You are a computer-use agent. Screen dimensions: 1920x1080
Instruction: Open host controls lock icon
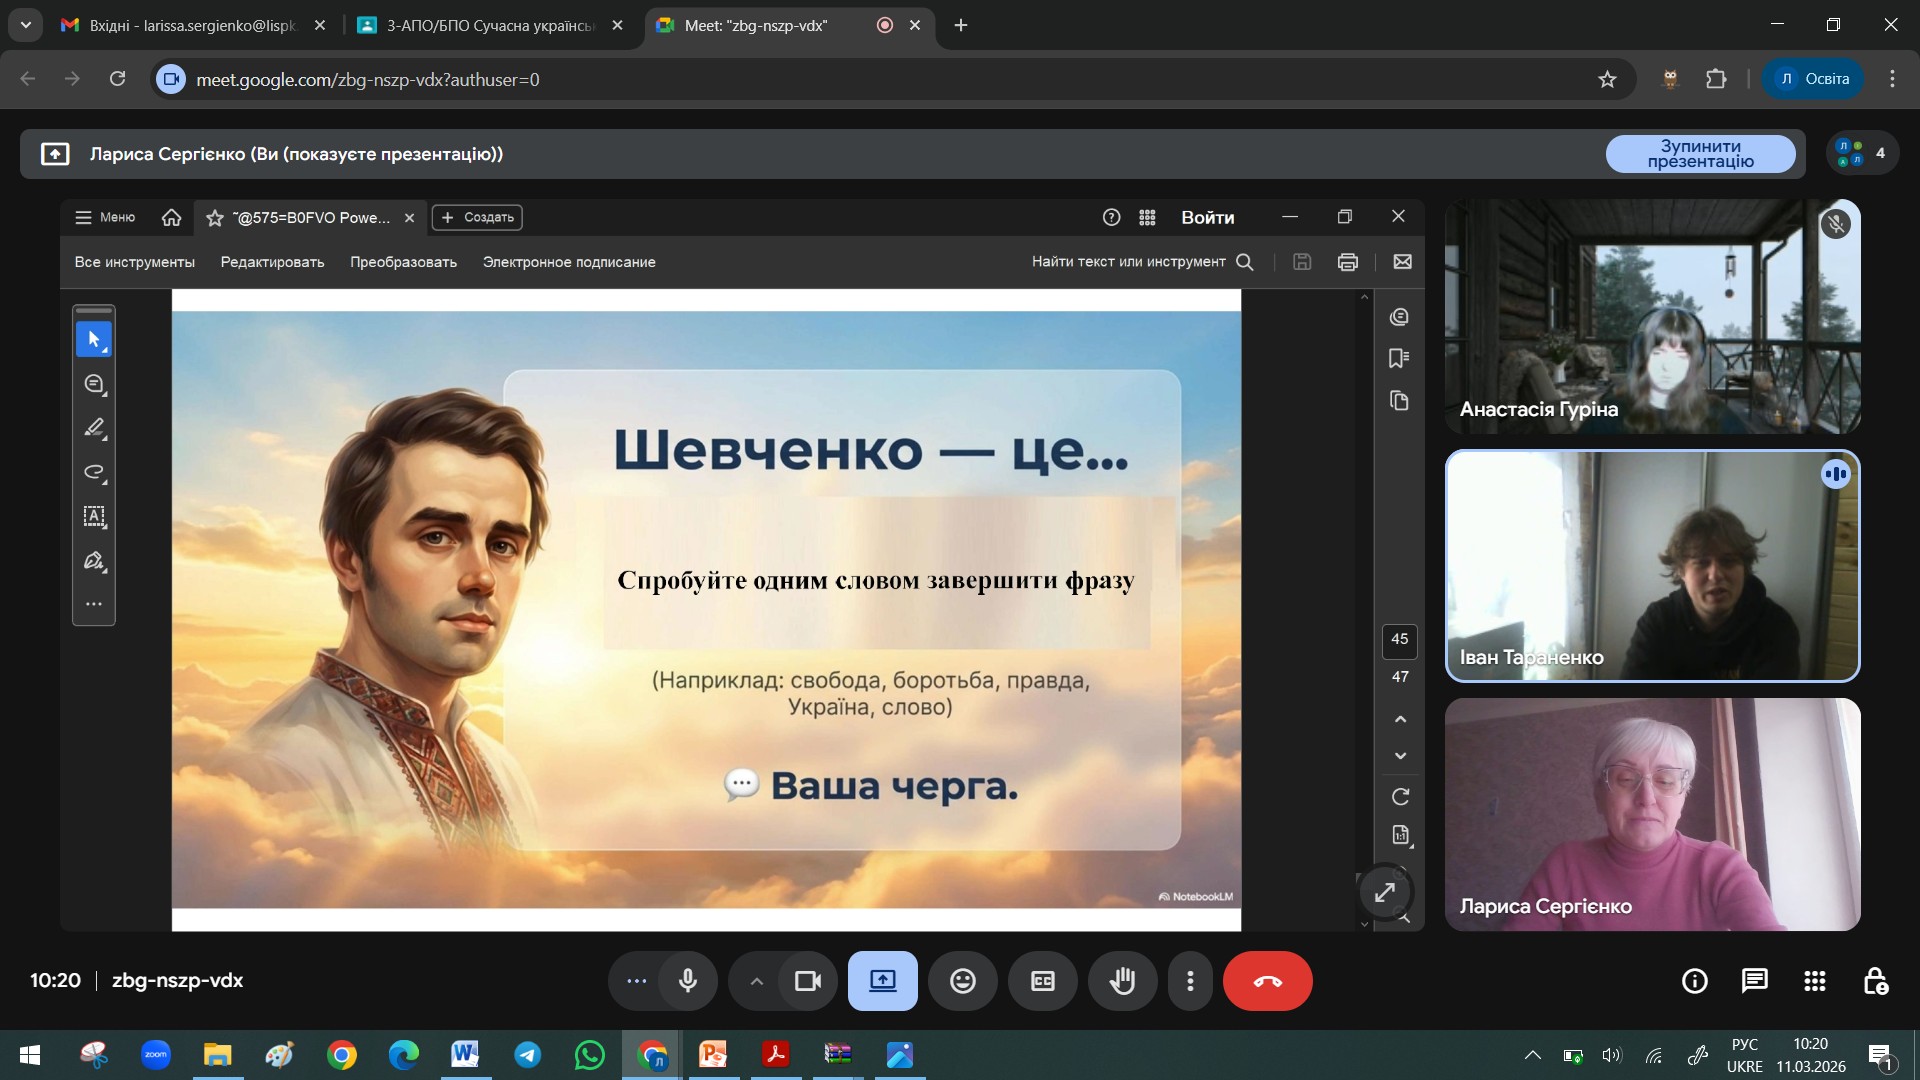(x=1875, y=981)
